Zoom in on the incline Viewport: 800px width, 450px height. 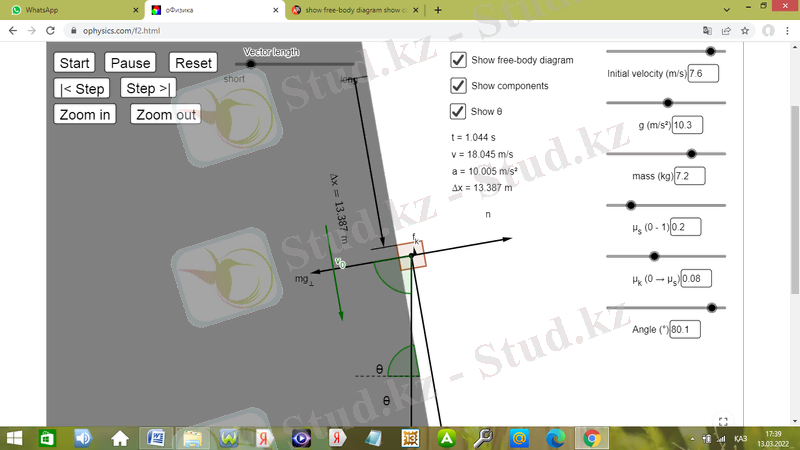tap(85, 114)
